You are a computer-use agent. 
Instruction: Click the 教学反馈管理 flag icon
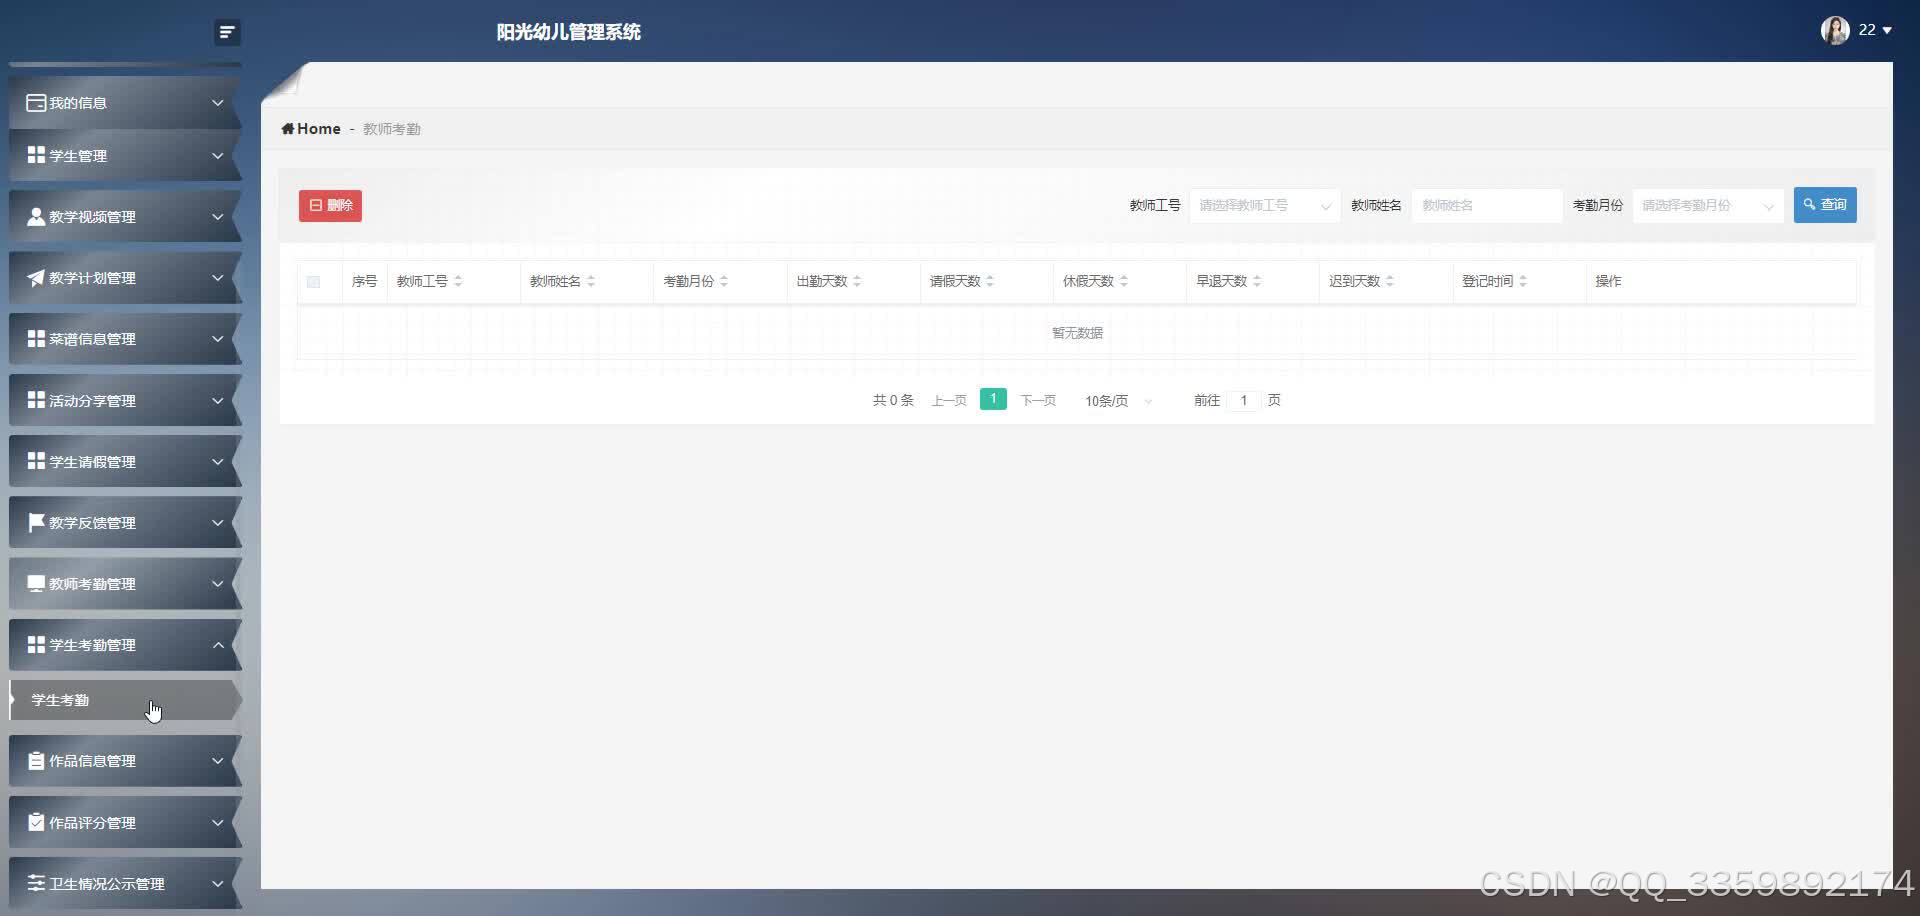tap(34, 522)
